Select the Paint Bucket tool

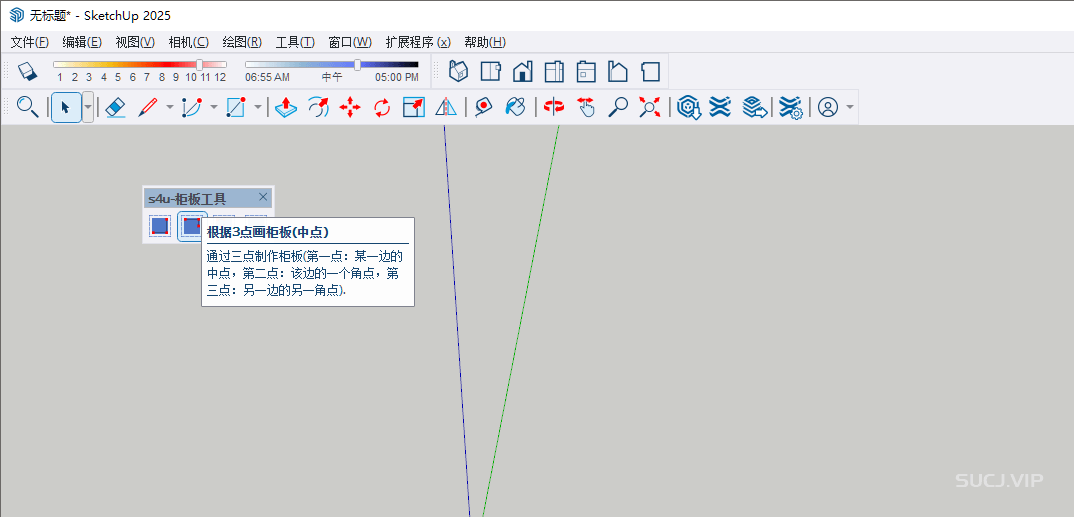[516, 107]
